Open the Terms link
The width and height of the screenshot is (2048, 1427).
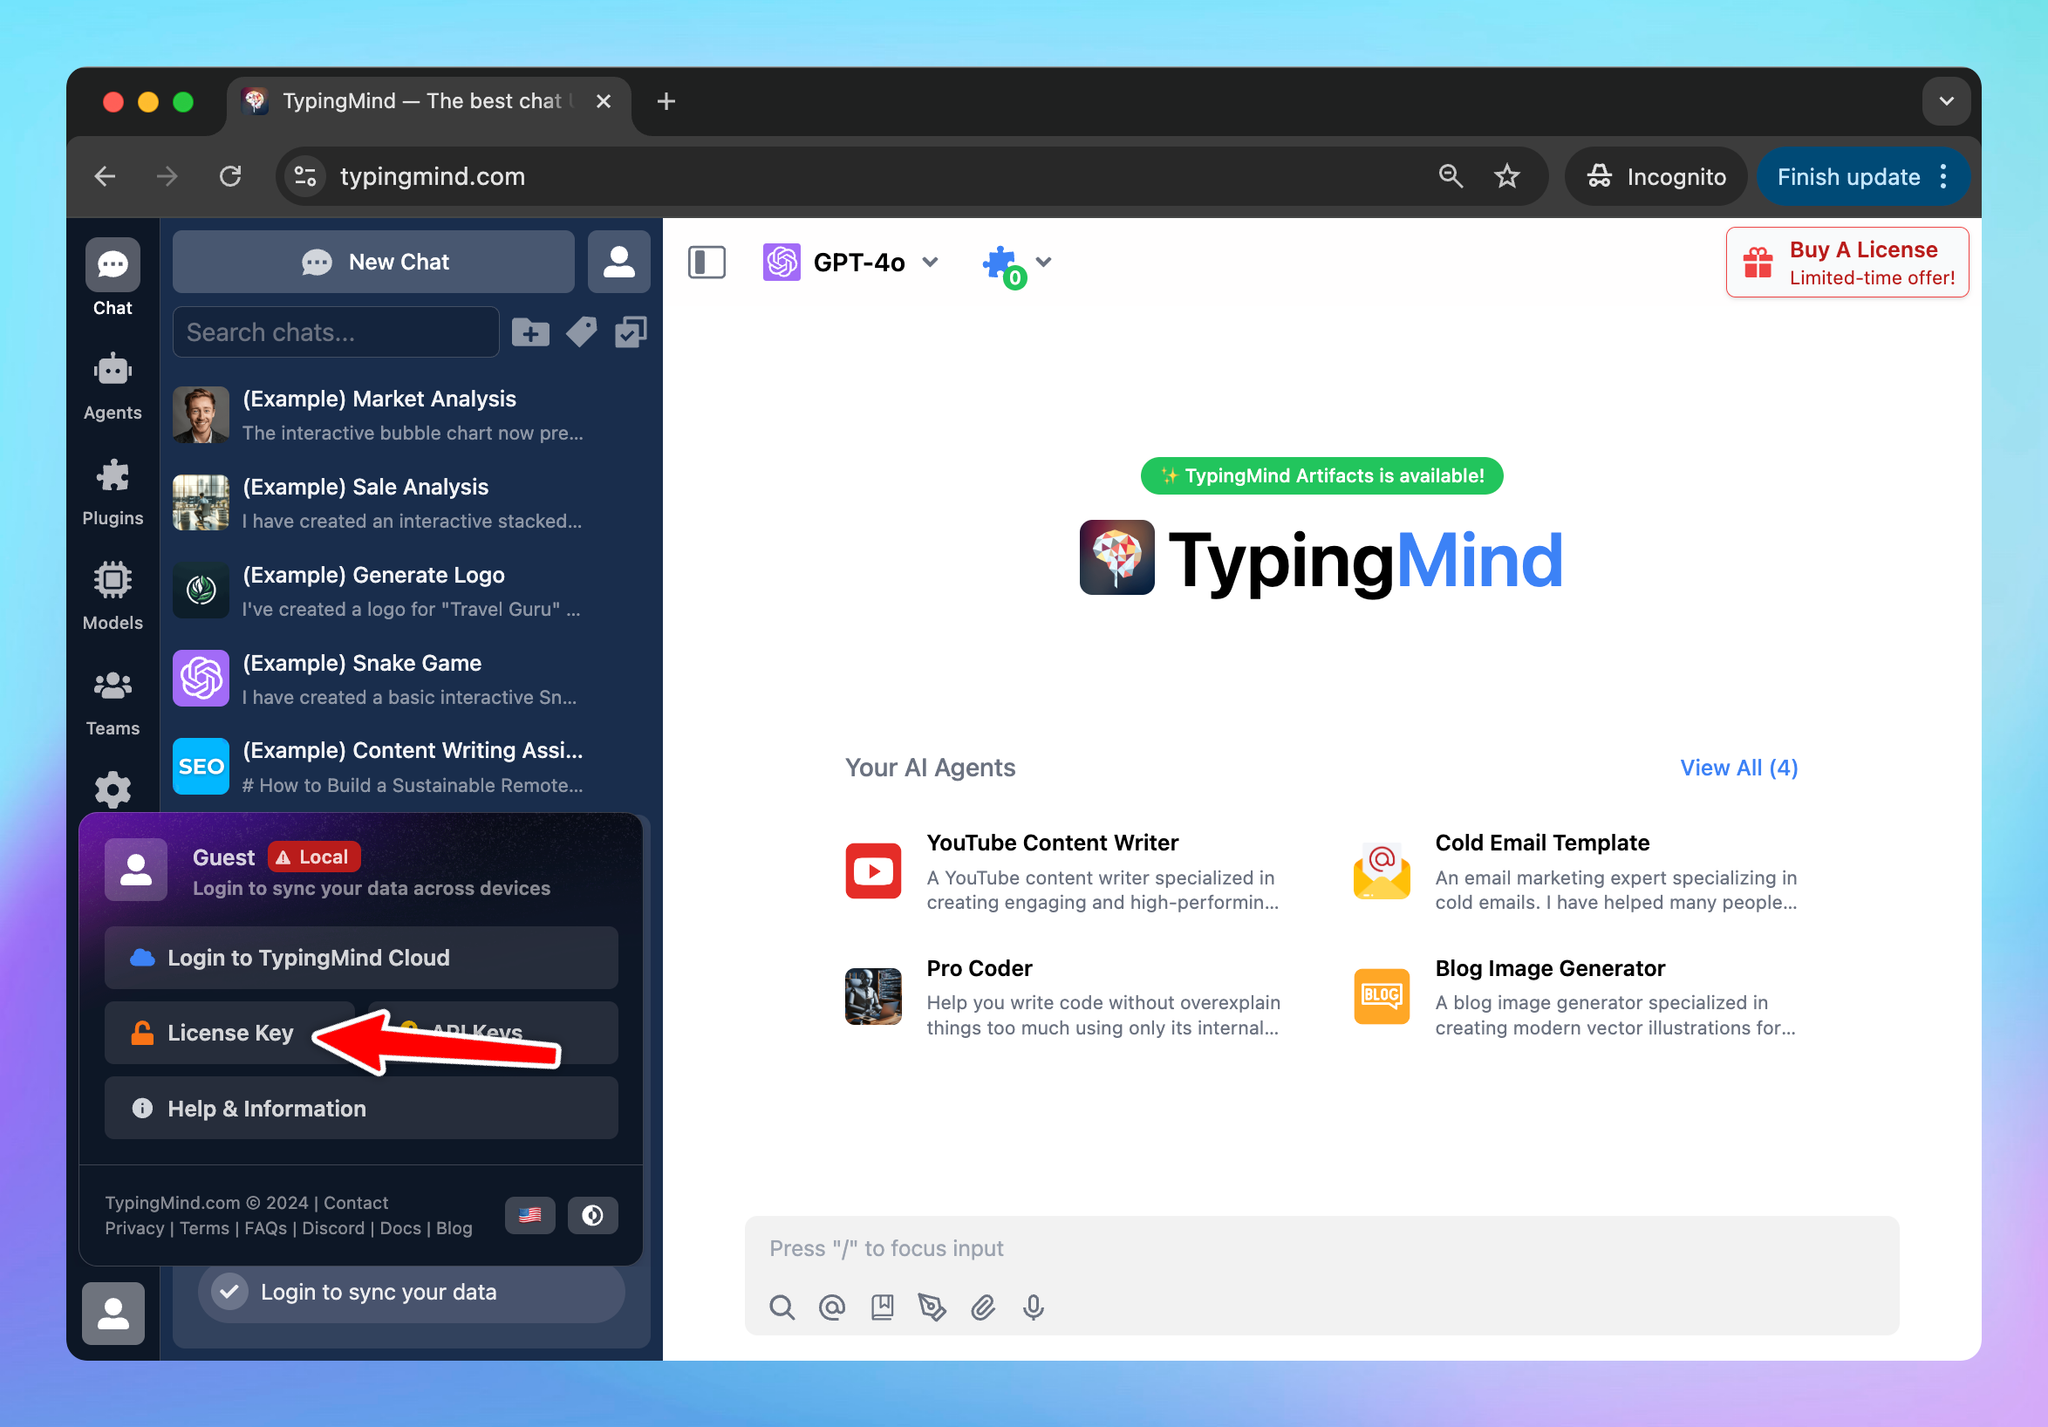(x=205, y=1228)
